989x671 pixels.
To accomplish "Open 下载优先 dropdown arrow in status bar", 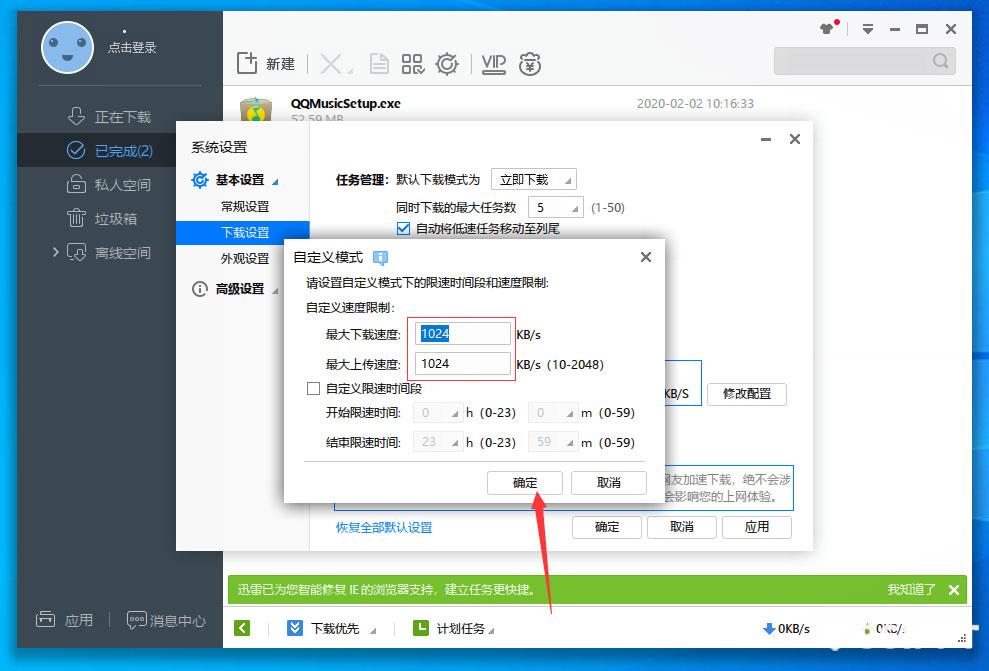I will click(373, 630).
